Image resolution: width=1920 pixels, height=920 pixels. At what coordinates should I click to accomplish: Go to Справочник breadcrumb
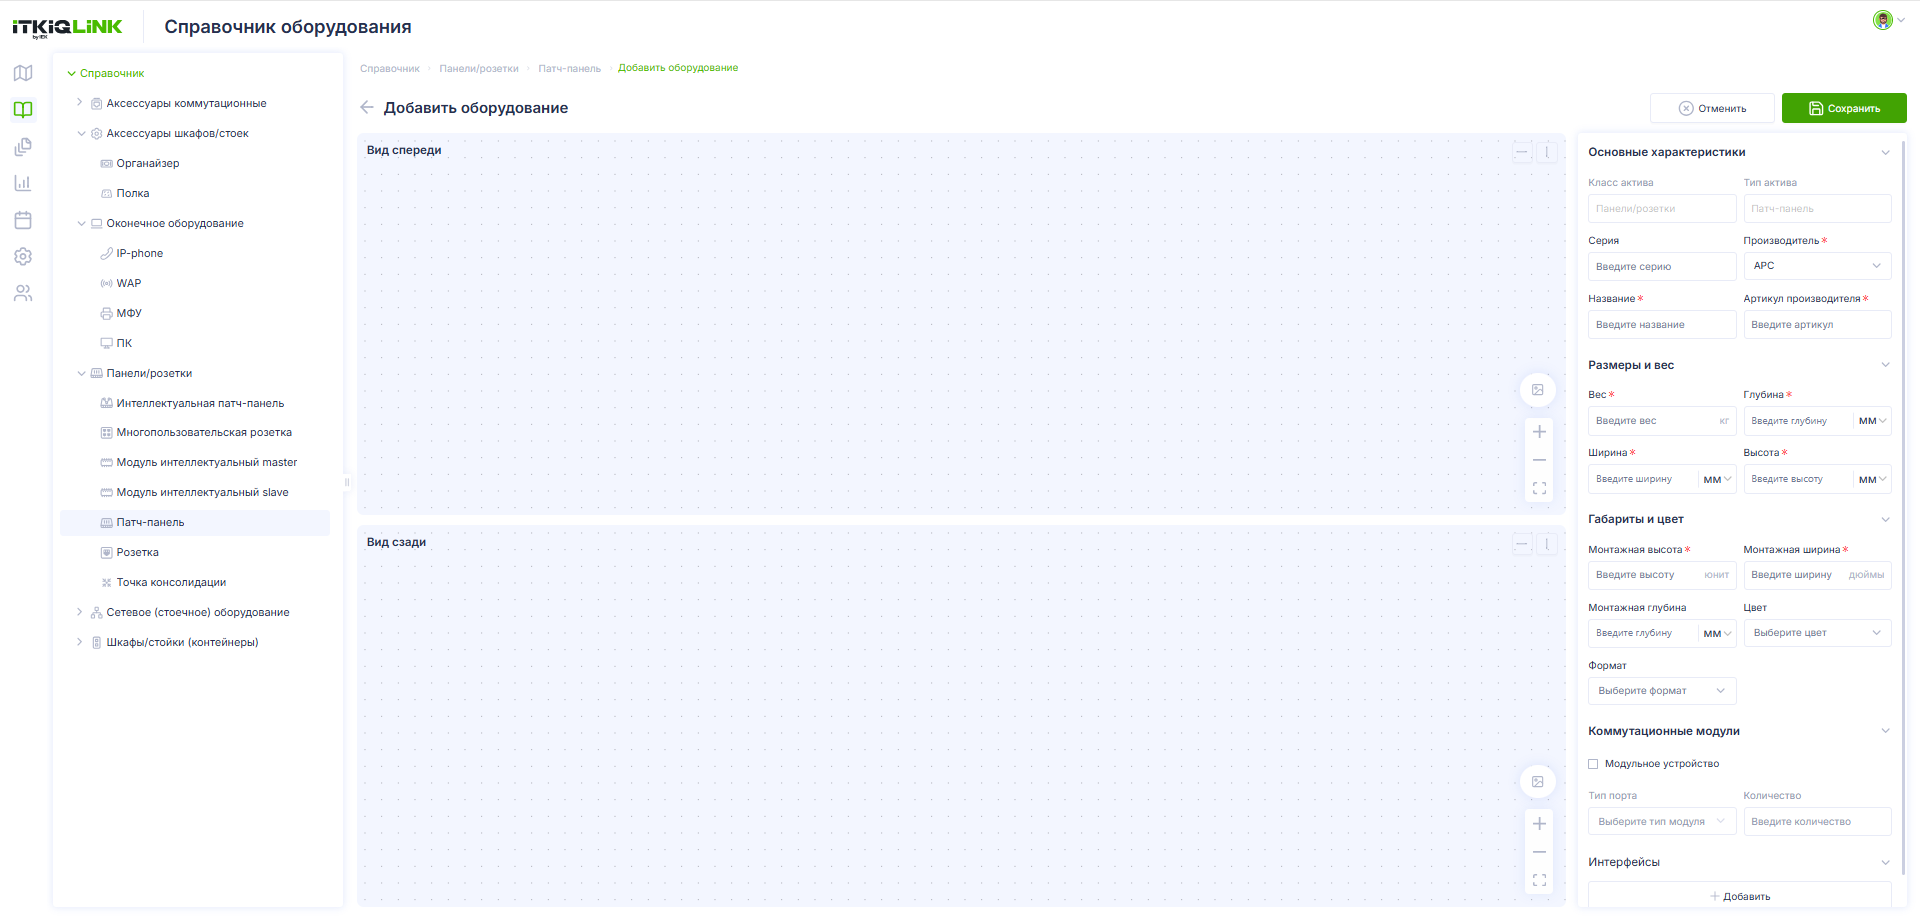point(390,69)
